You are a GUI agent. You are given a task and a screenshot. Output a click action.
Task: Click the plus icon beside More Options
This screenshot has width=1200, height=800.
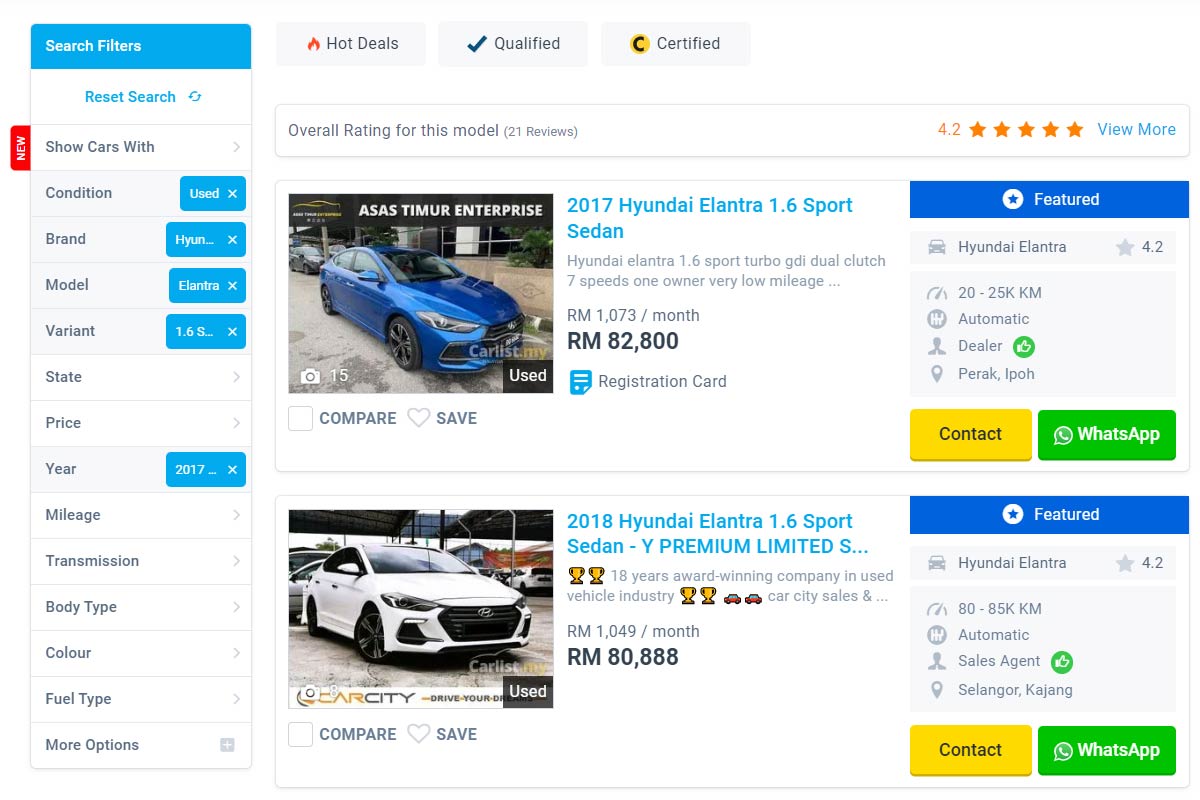(227, 745)
